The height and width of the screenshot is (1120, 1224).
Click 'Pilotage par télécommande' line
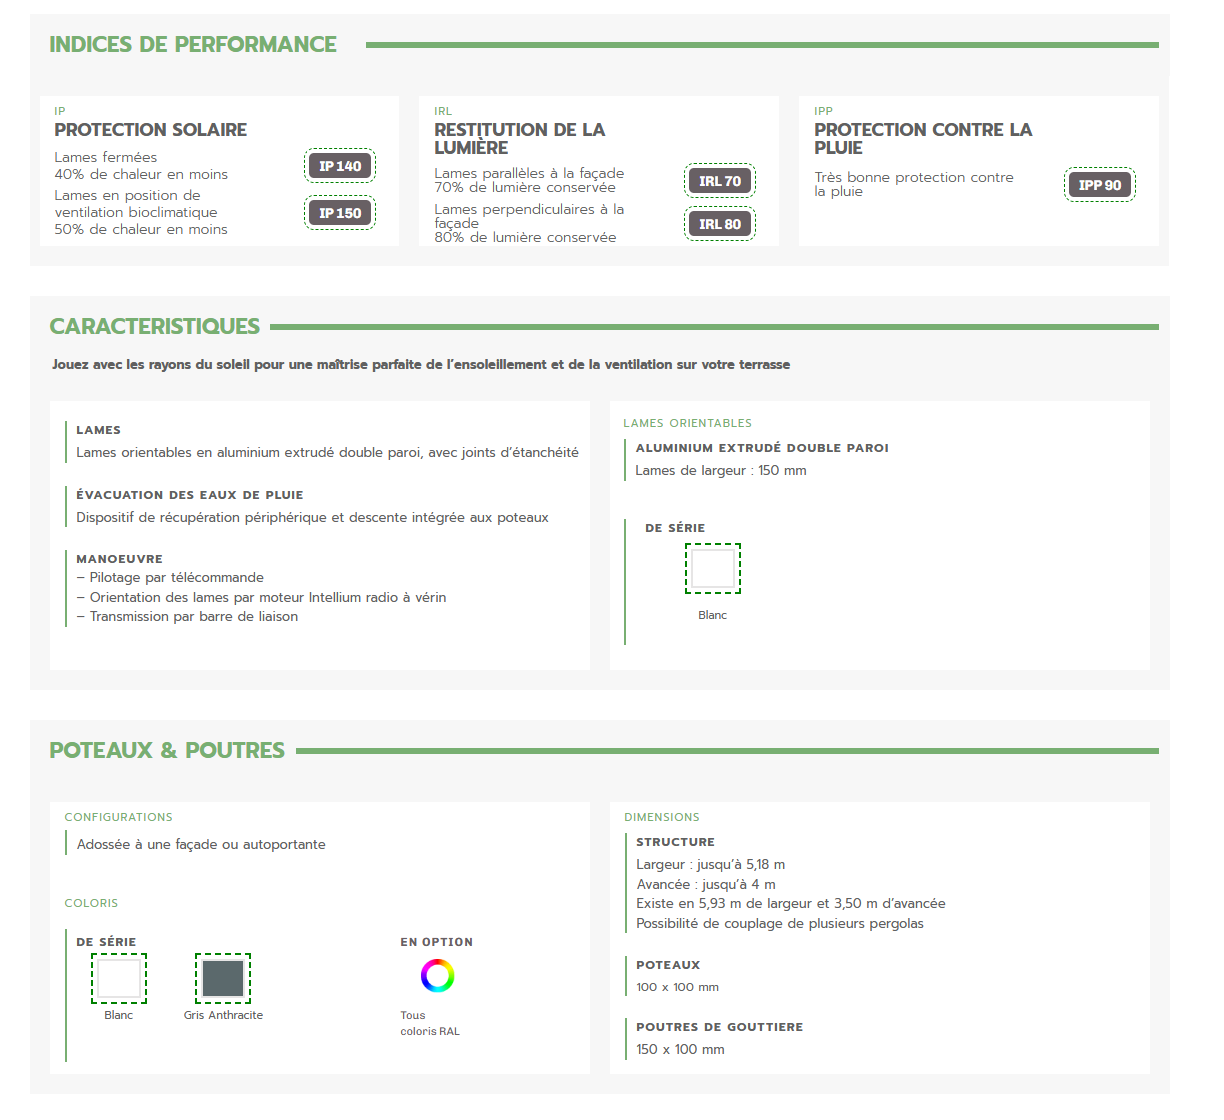click(x=170, y=578)
